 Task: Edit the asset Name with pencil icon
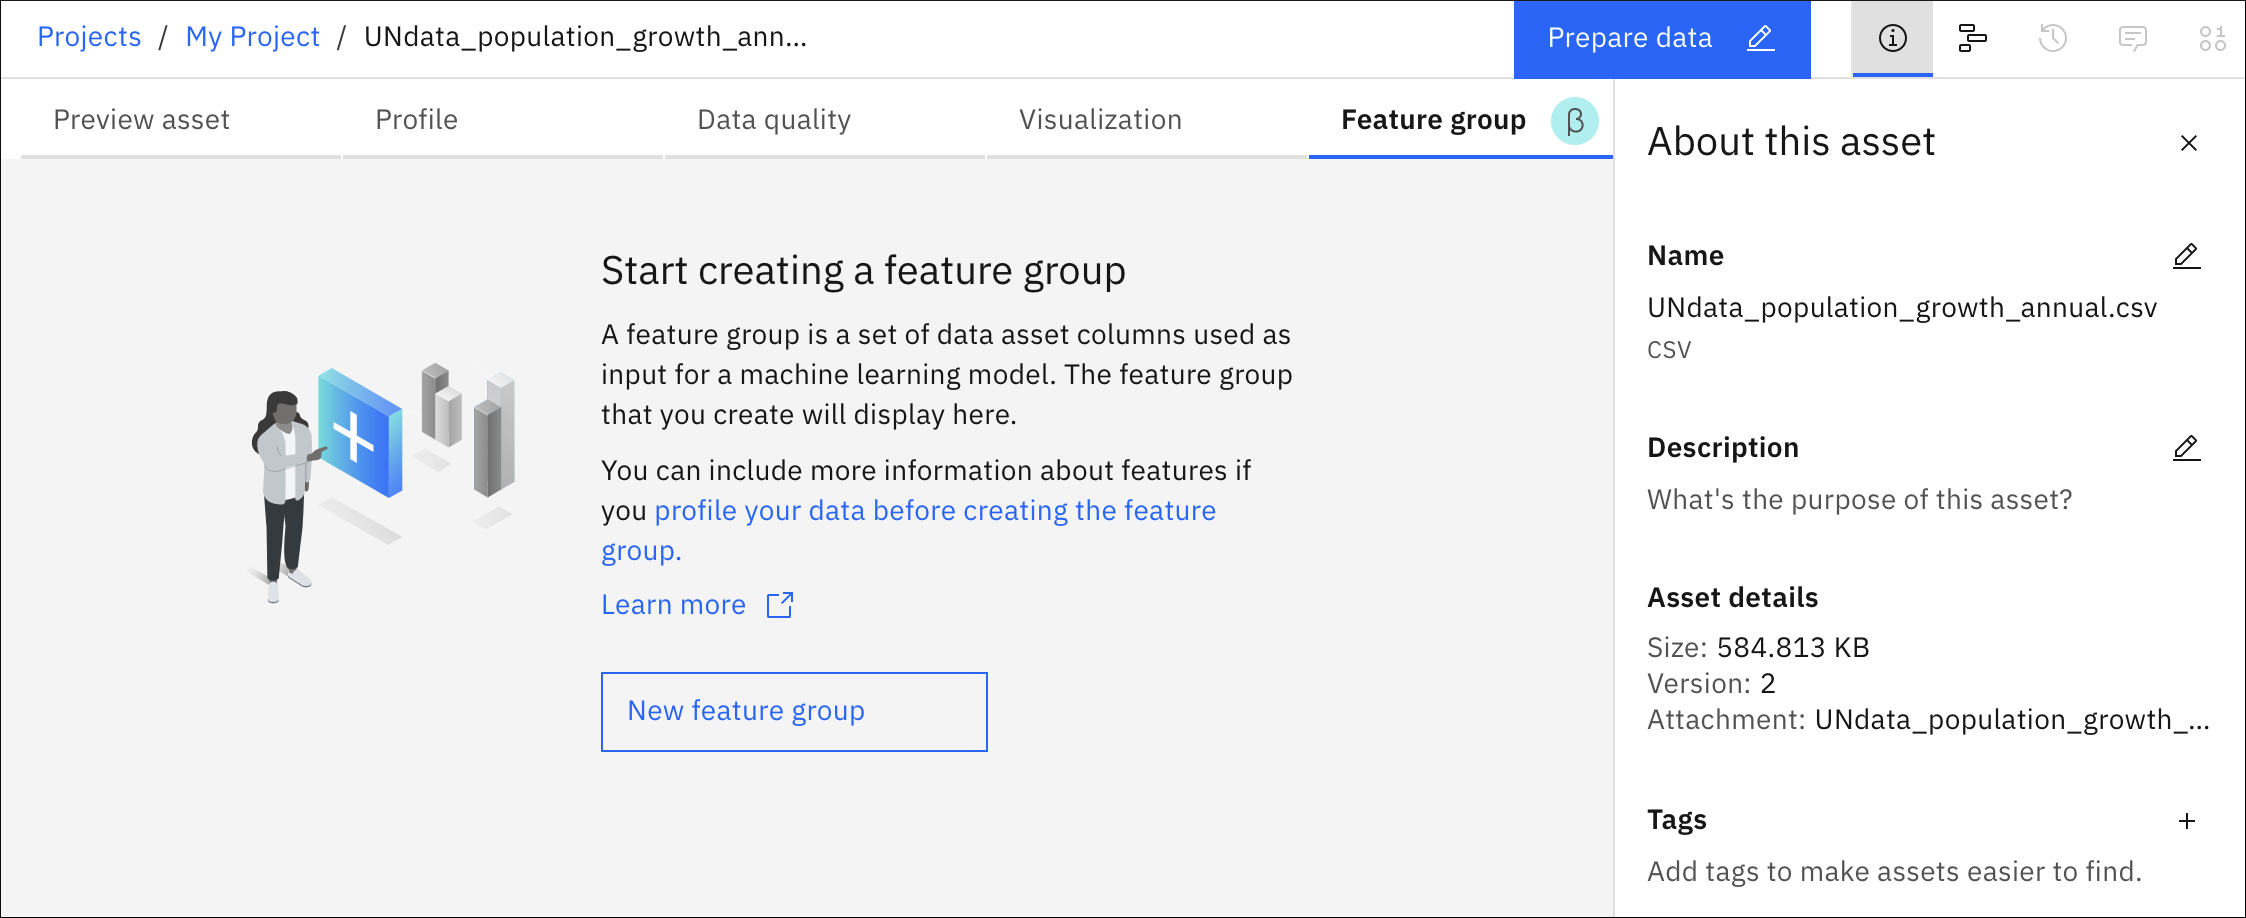(x=2186, y=256)
